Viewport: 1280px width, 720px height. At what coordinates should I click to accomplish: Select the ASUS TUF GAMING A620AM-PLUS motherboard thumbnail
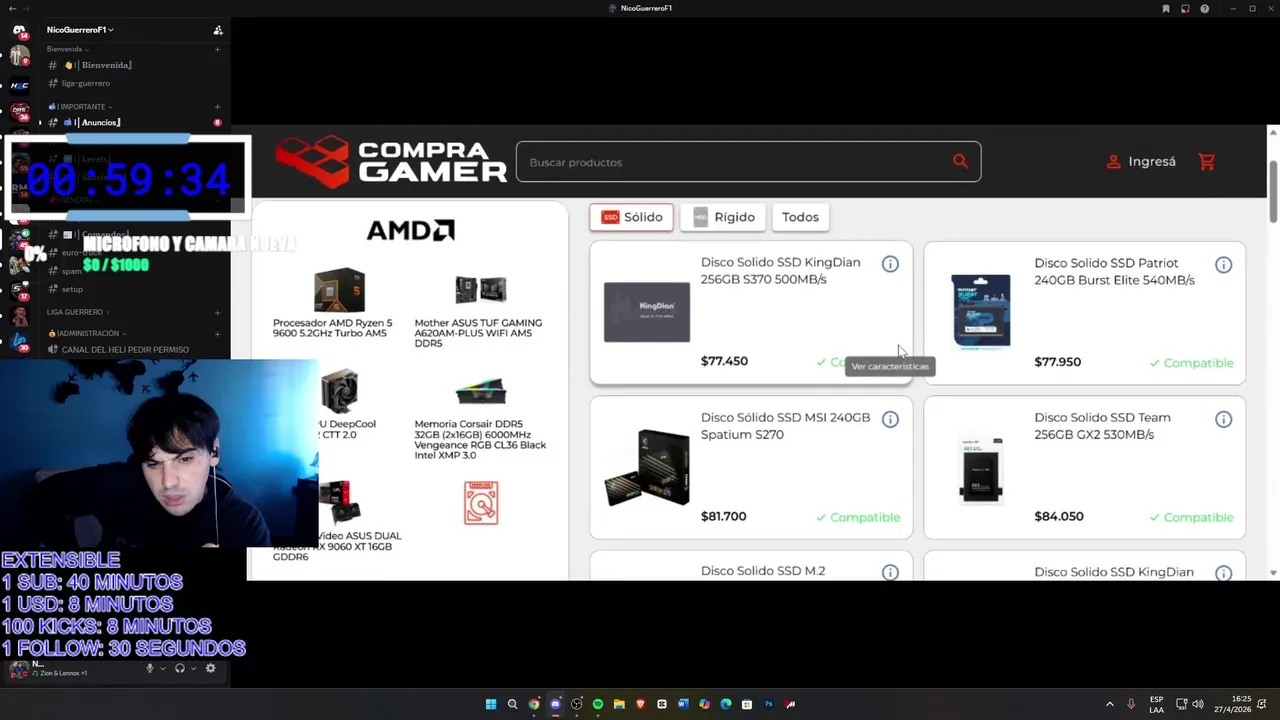(480, 290)
